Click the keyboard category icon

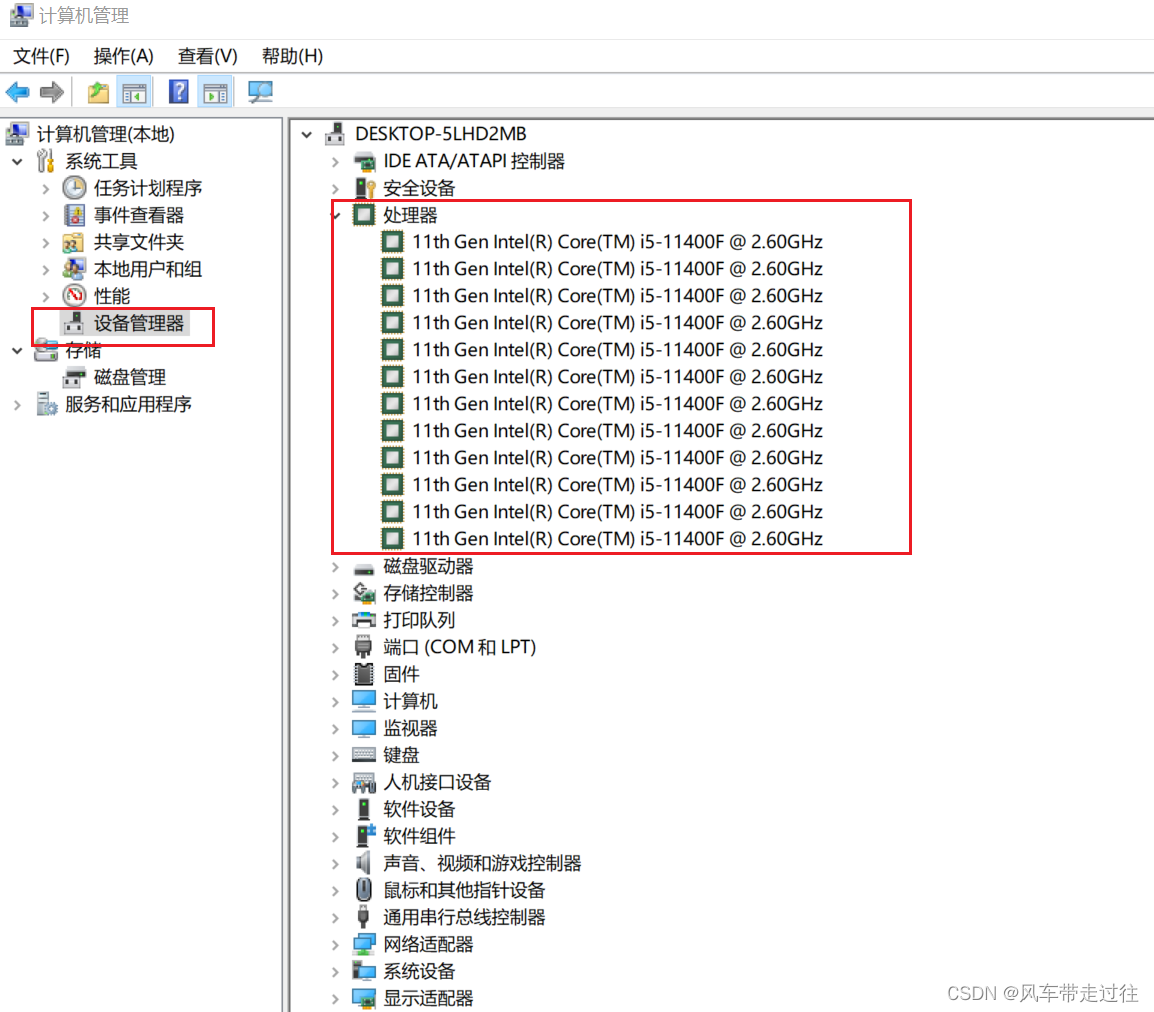click(x=364, y=754)
